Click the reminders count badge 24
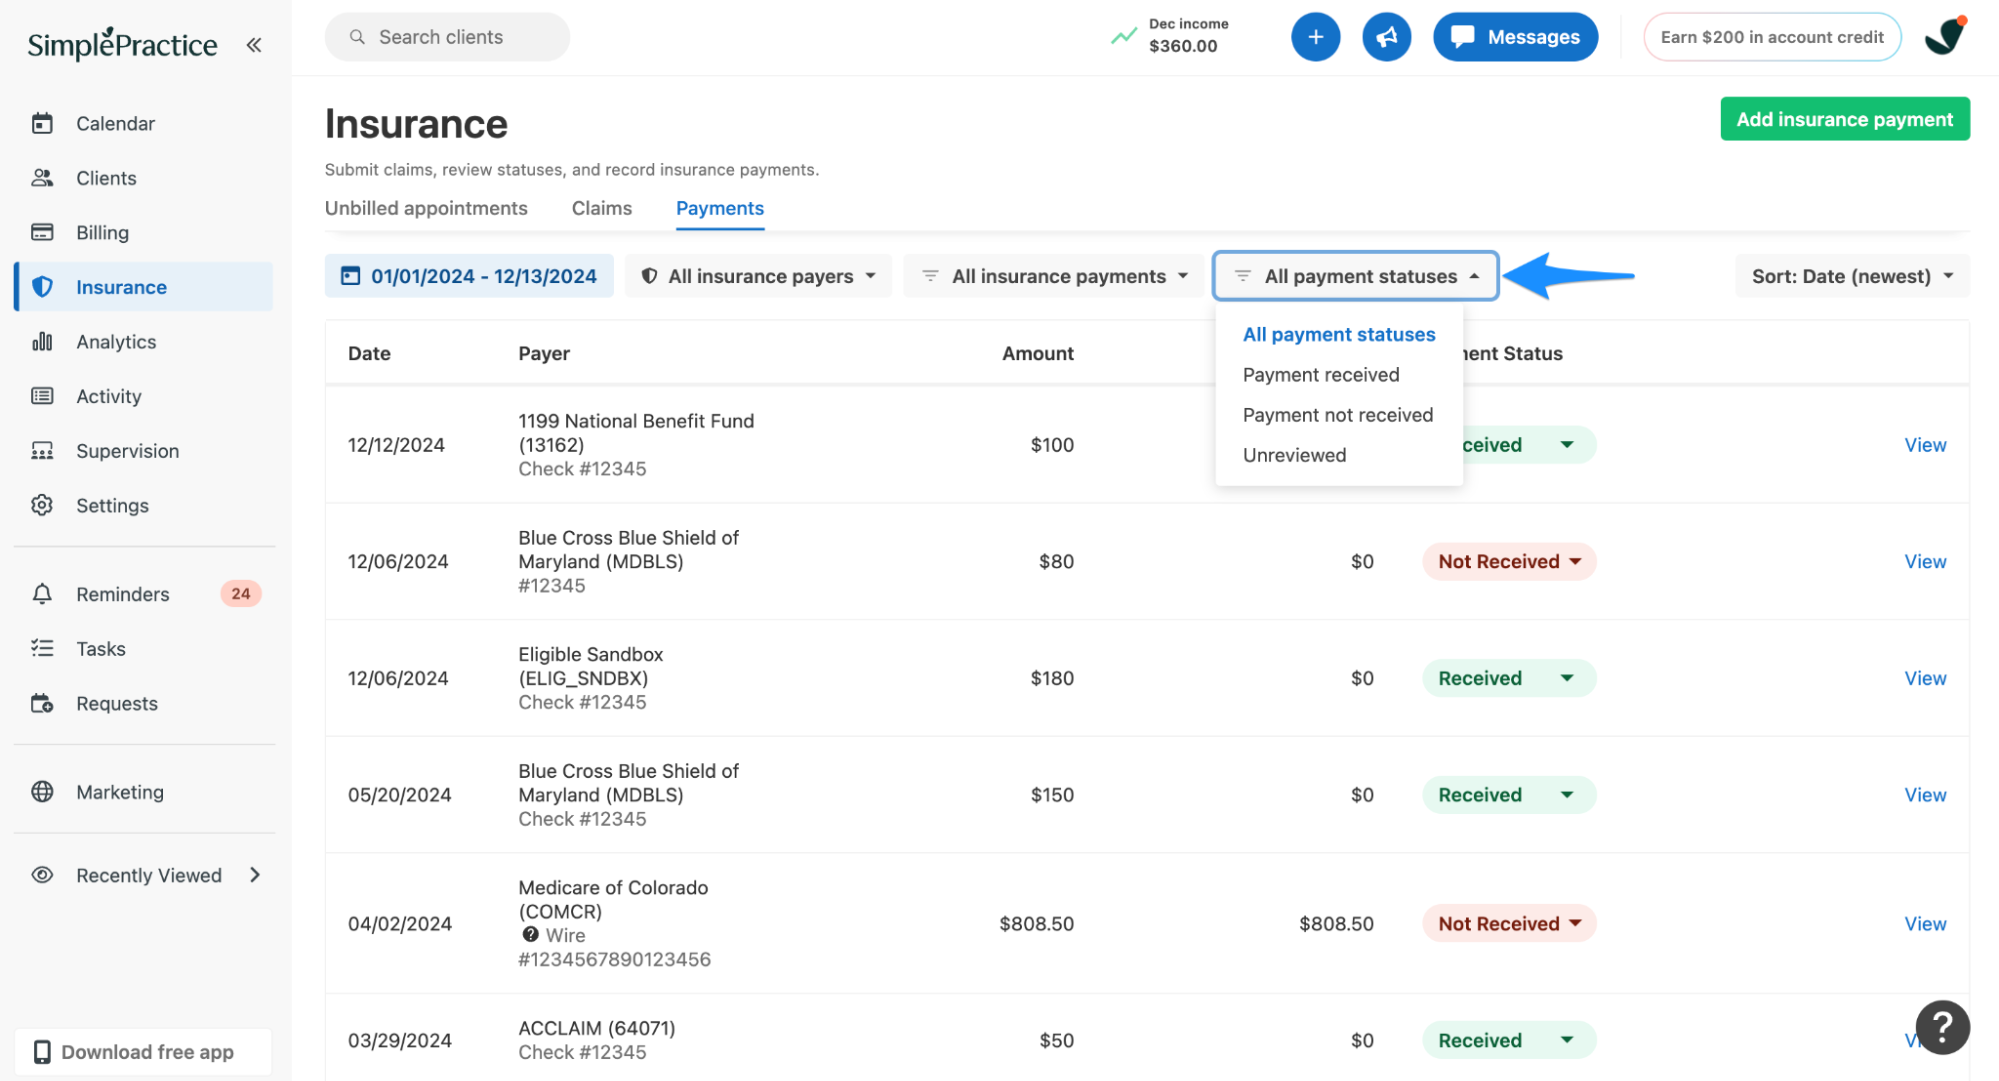The height and width of the screenshot is (1081, 1999). pos(241,594)
